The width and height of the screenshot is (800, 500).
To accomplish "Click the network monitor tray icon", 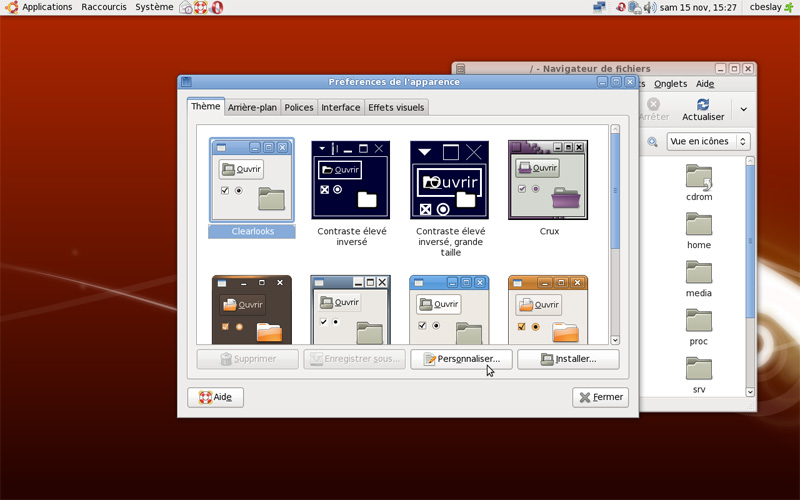I will point(599,7).
